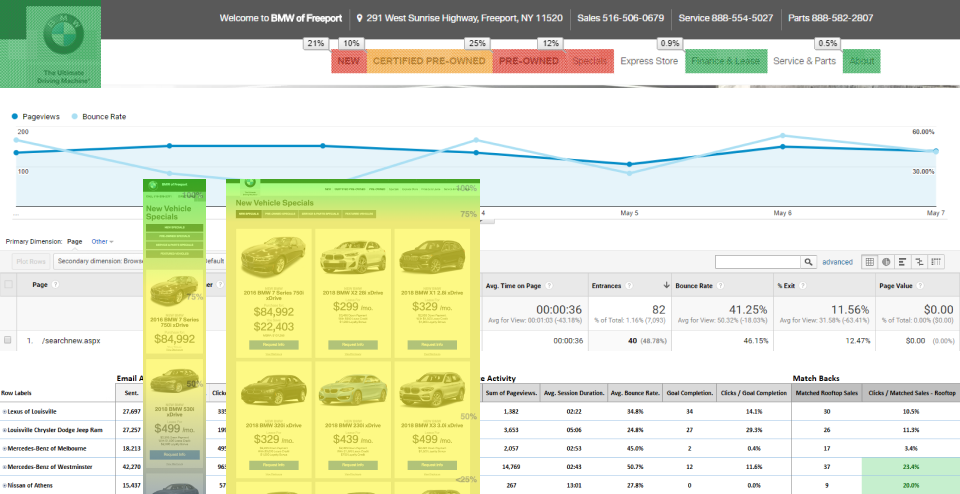Click inside the table search field
Viewport: 960px width, 494px height.
pyautogui.click(x=758, y=262)
